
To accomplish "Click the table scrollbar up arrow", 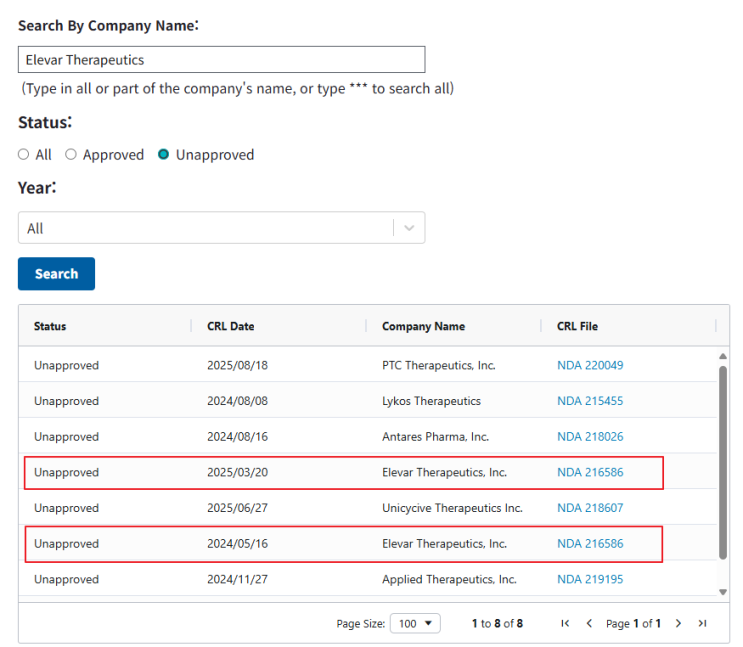I will pos(723,356).
